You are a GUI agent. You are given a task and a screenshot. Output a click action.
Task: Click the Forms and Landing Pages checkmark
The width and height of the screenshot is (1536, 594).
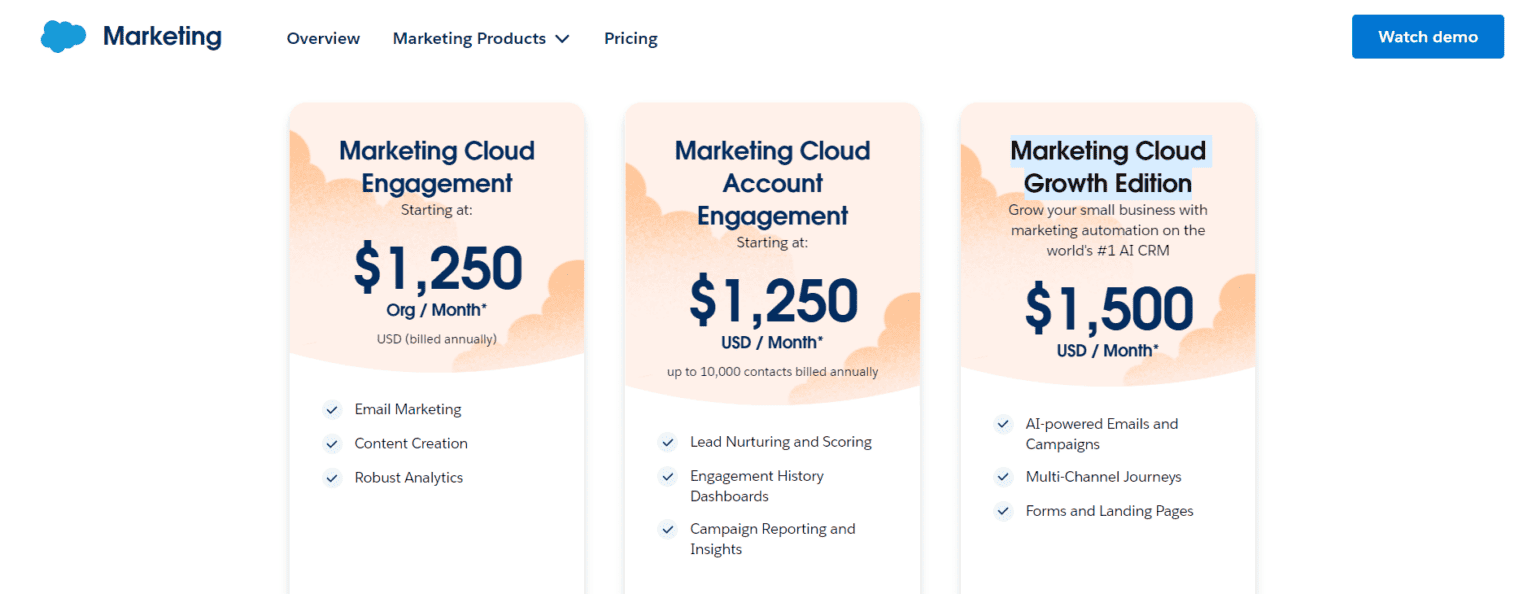[x=1003, y=511]
